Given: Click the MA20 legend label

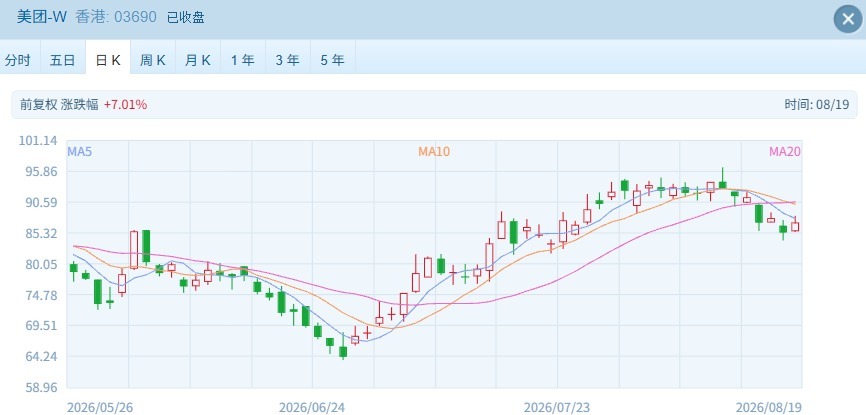Looking at the screenshot, I should pos(785,151).
